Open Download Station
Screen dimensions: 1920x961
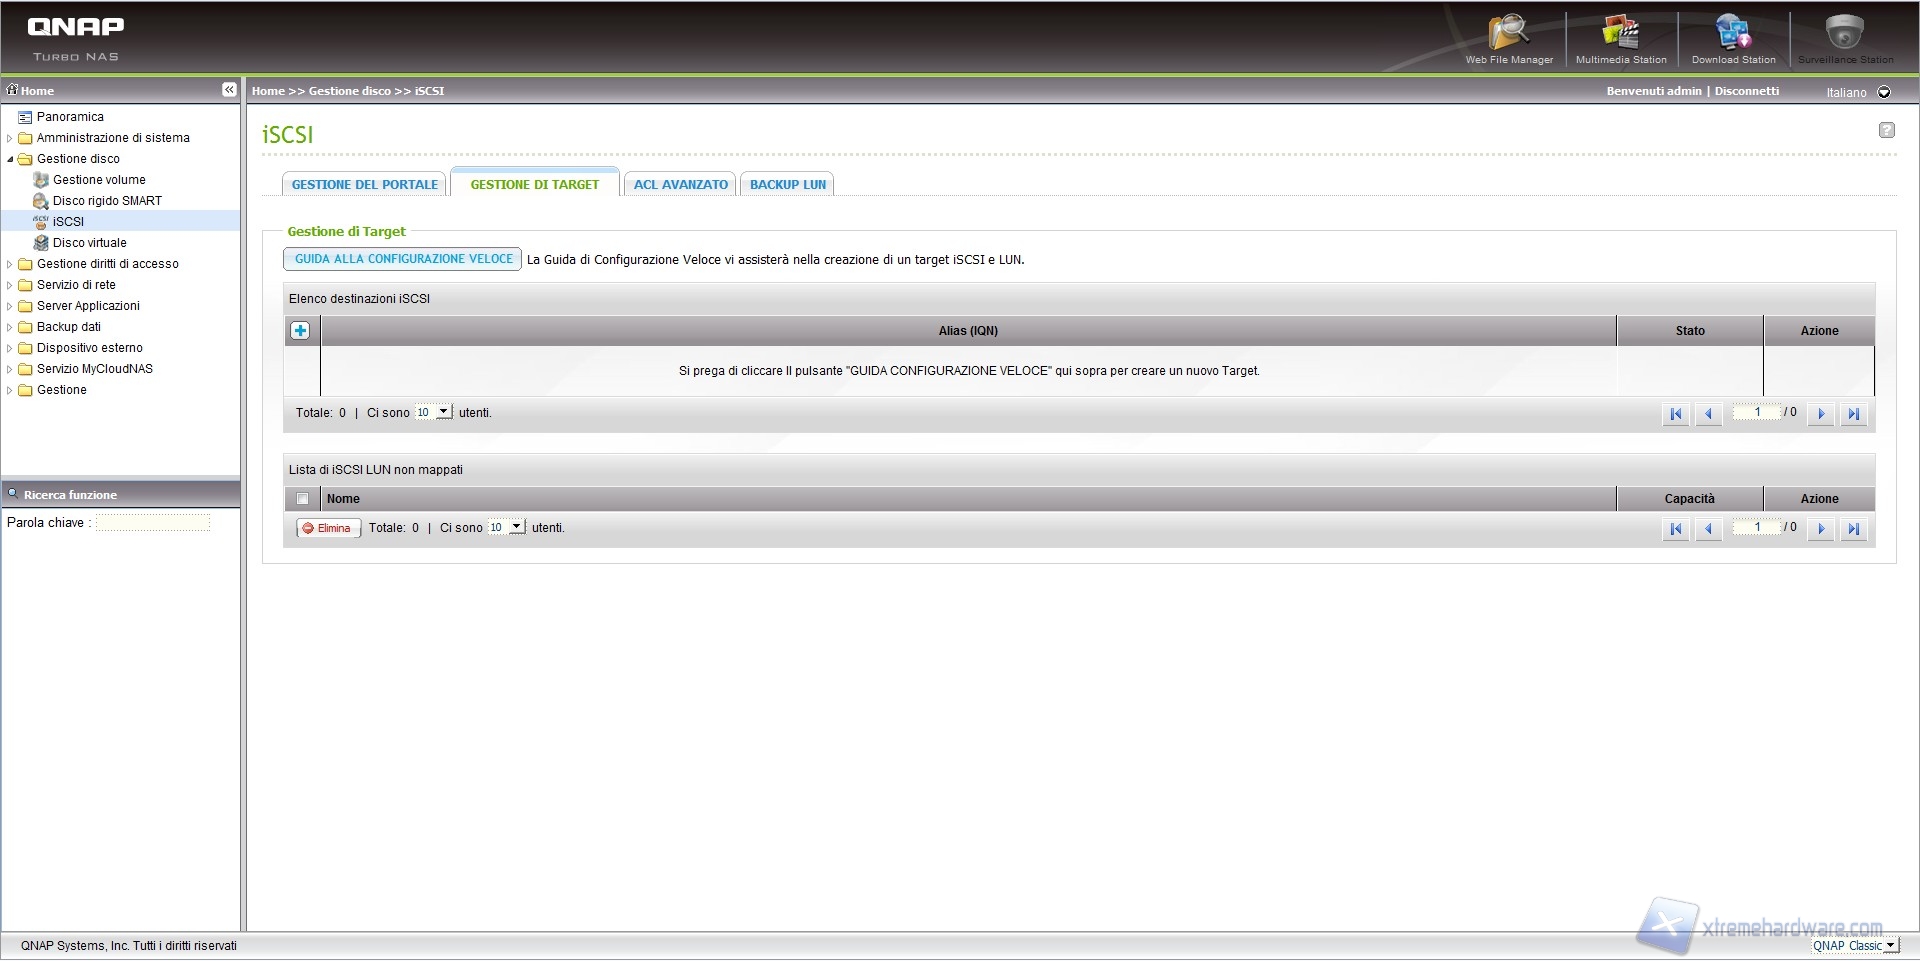coord(1733,38)
